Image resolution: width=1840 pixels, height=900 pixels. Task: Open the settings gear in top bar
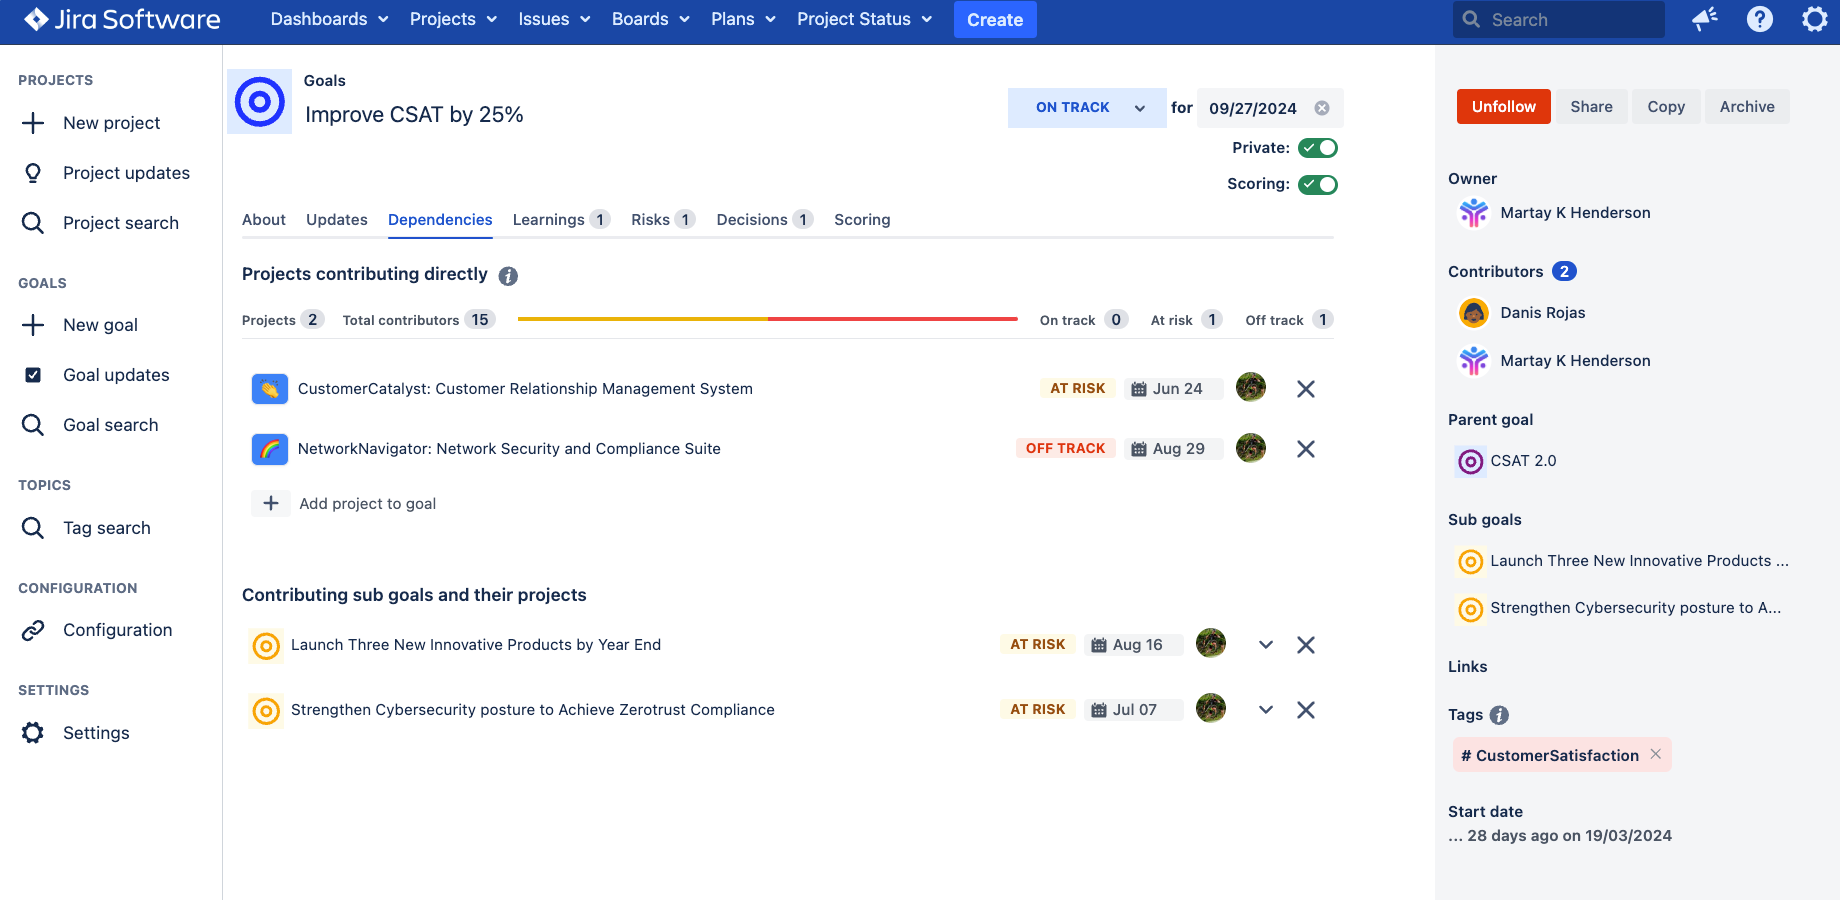point(1814,19)
